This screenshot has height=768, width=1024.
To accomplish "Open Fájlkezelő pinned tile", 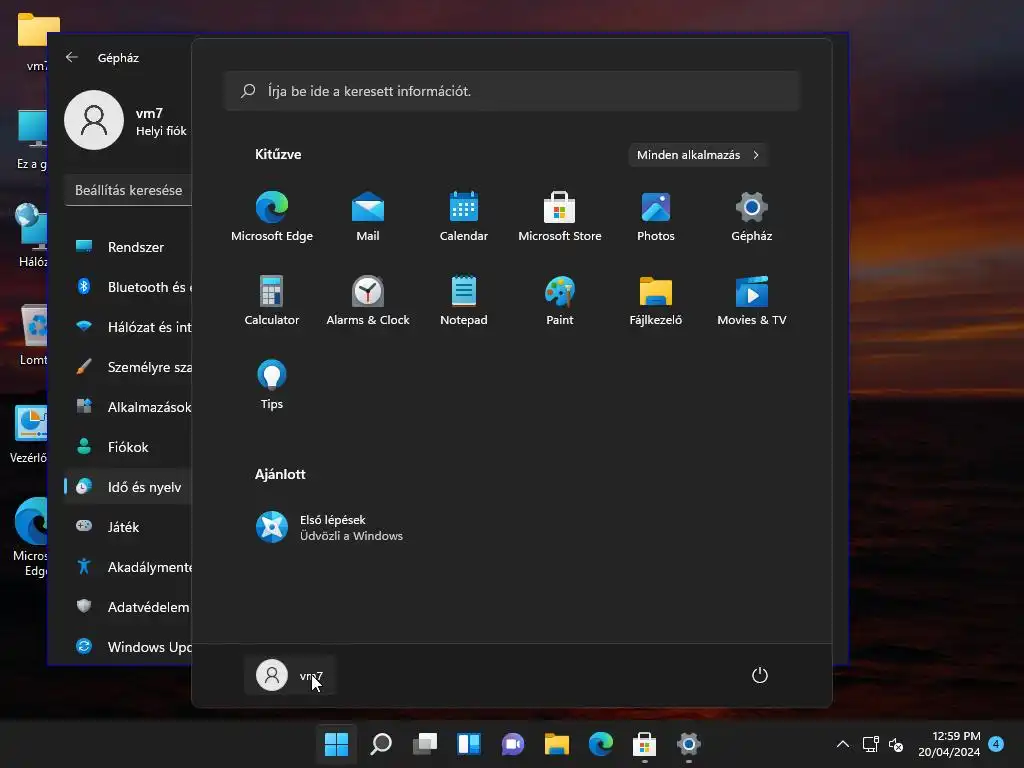I will click(656, 300).
